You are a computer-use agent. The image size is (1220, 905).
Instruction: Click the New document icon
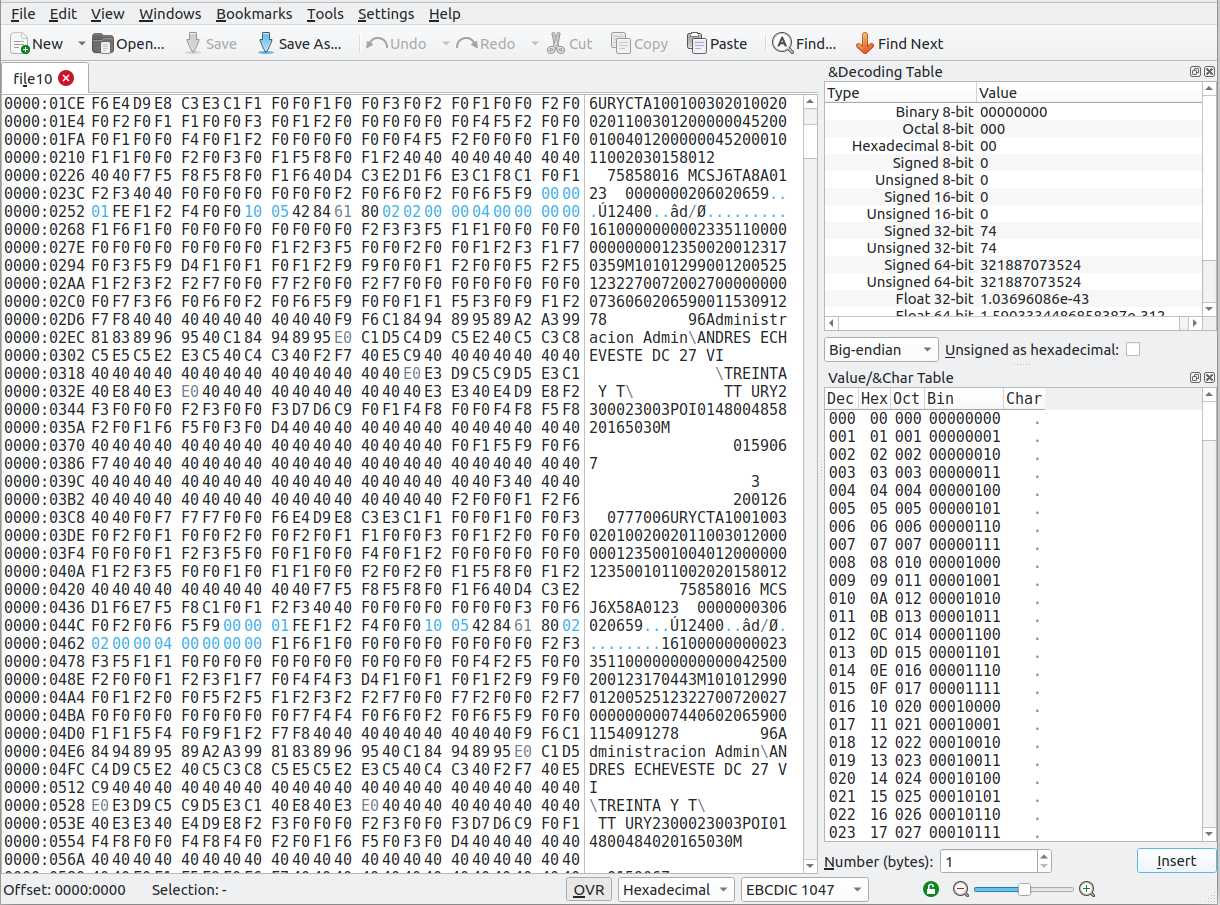(x=20, y=44)
